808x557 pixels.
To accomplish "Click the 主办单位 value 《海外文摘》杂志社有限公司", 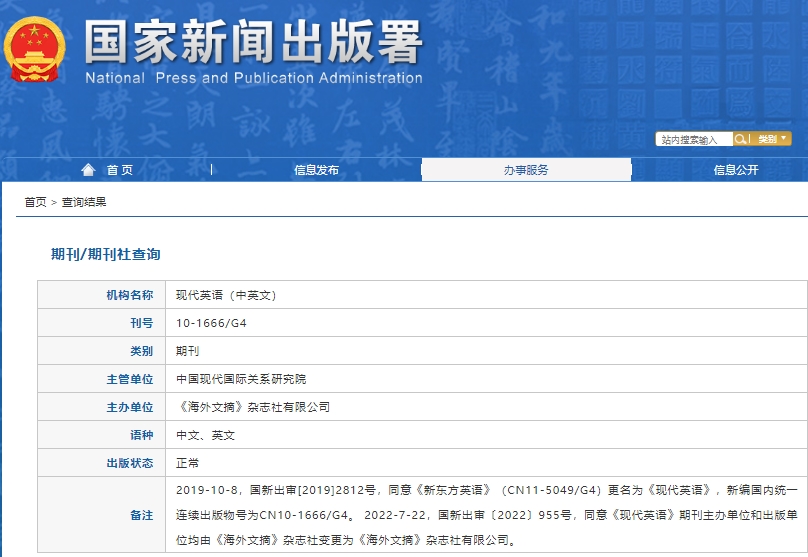I will click(252, 407).
